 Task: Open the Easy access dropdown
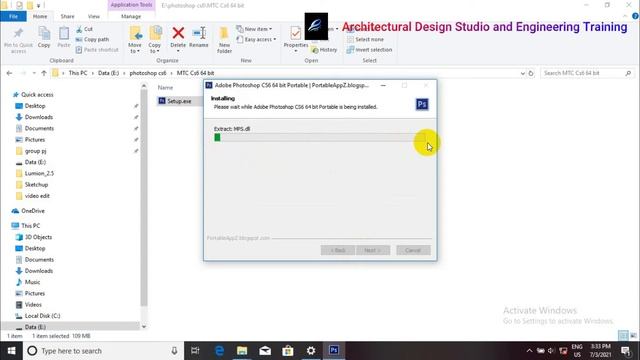[256, 40]
